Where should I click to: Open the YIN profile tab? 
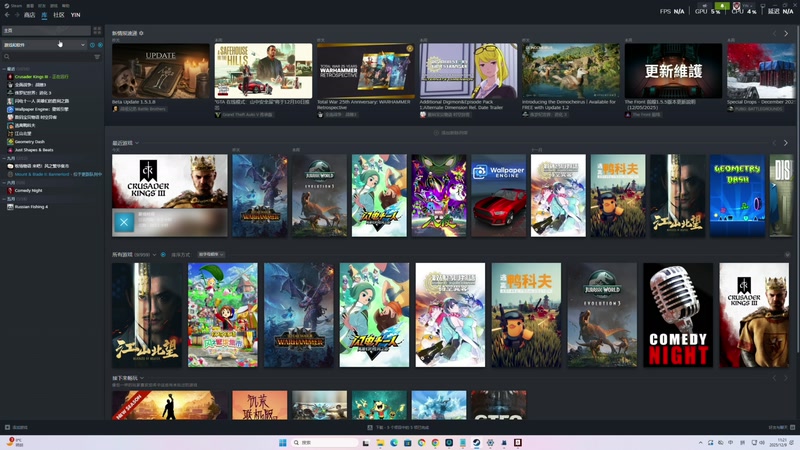click(x=76, y=15)
